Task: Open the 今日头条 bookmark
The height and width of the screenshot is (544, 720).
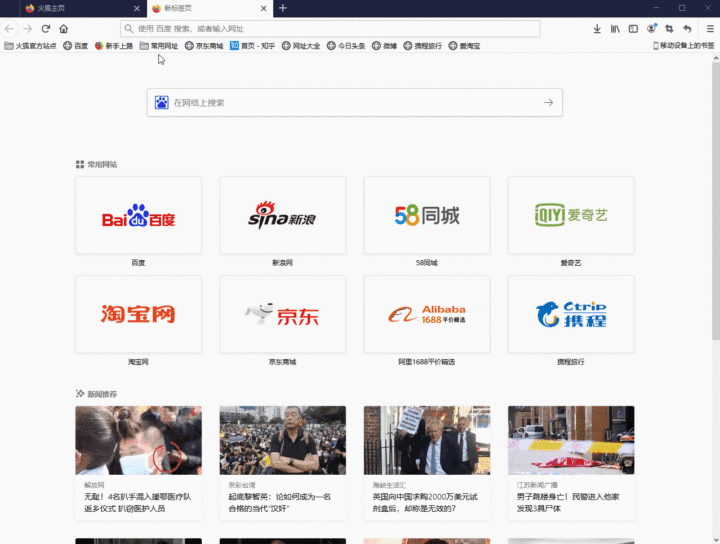Action: (x=346, y=46)
